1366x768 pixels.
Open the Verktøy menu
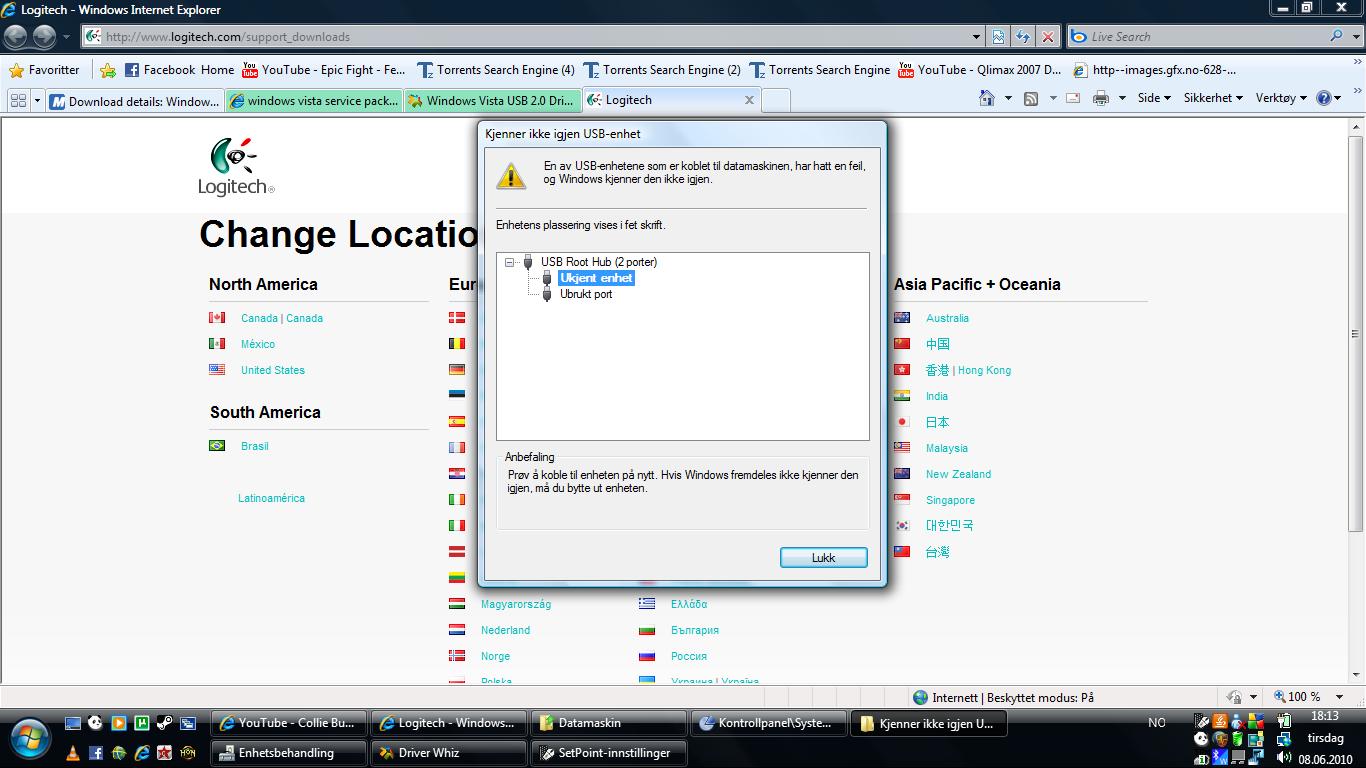pos(1281,98)
